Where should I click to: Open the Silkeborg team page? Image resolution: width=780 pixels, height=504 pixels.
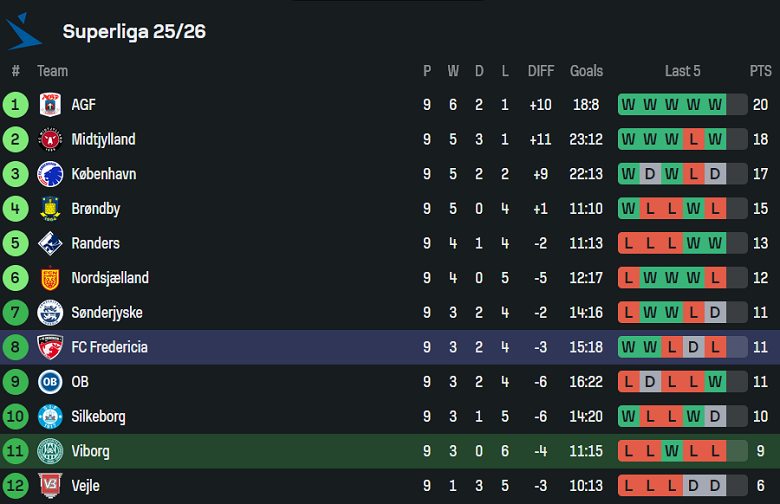pyautogui.click(x=98, y=416)
